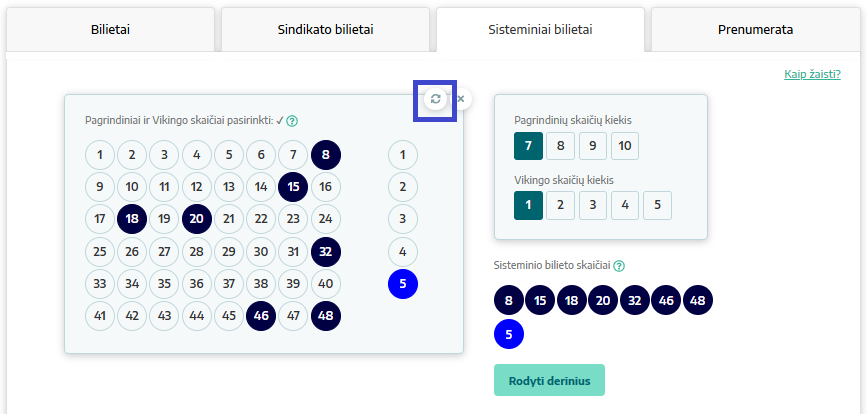Click the Rodyti derinius button
Image resolution: width=867 pixels, height=414 pixels.
coord(549,380)
